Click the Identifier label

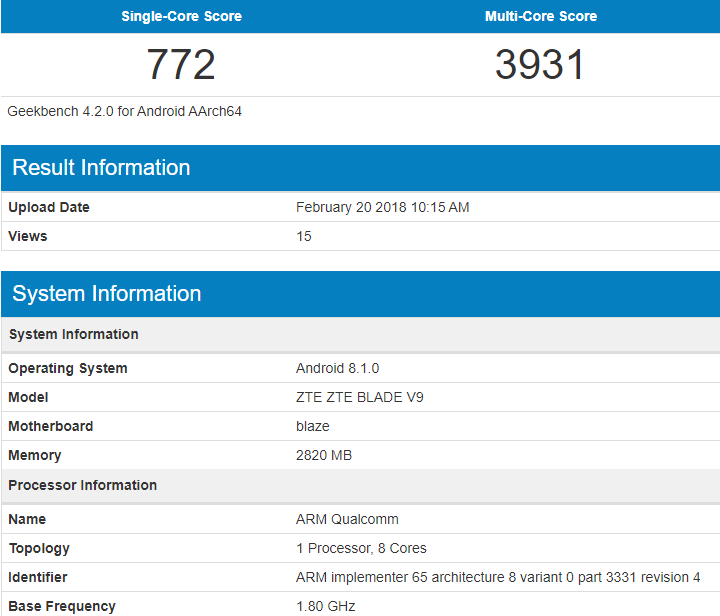[x=38, y=577]
